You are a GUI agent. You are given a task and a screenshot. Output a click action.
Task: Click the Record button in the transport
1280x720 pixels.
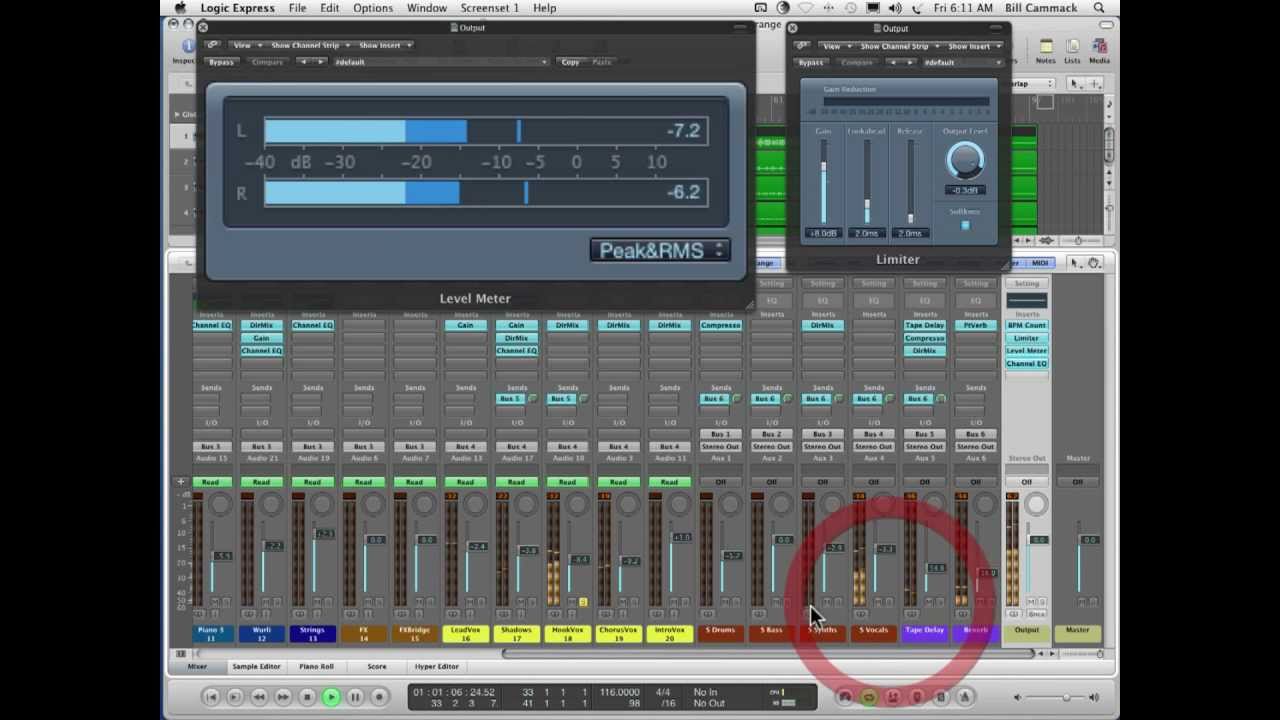(x=379, y=697)
